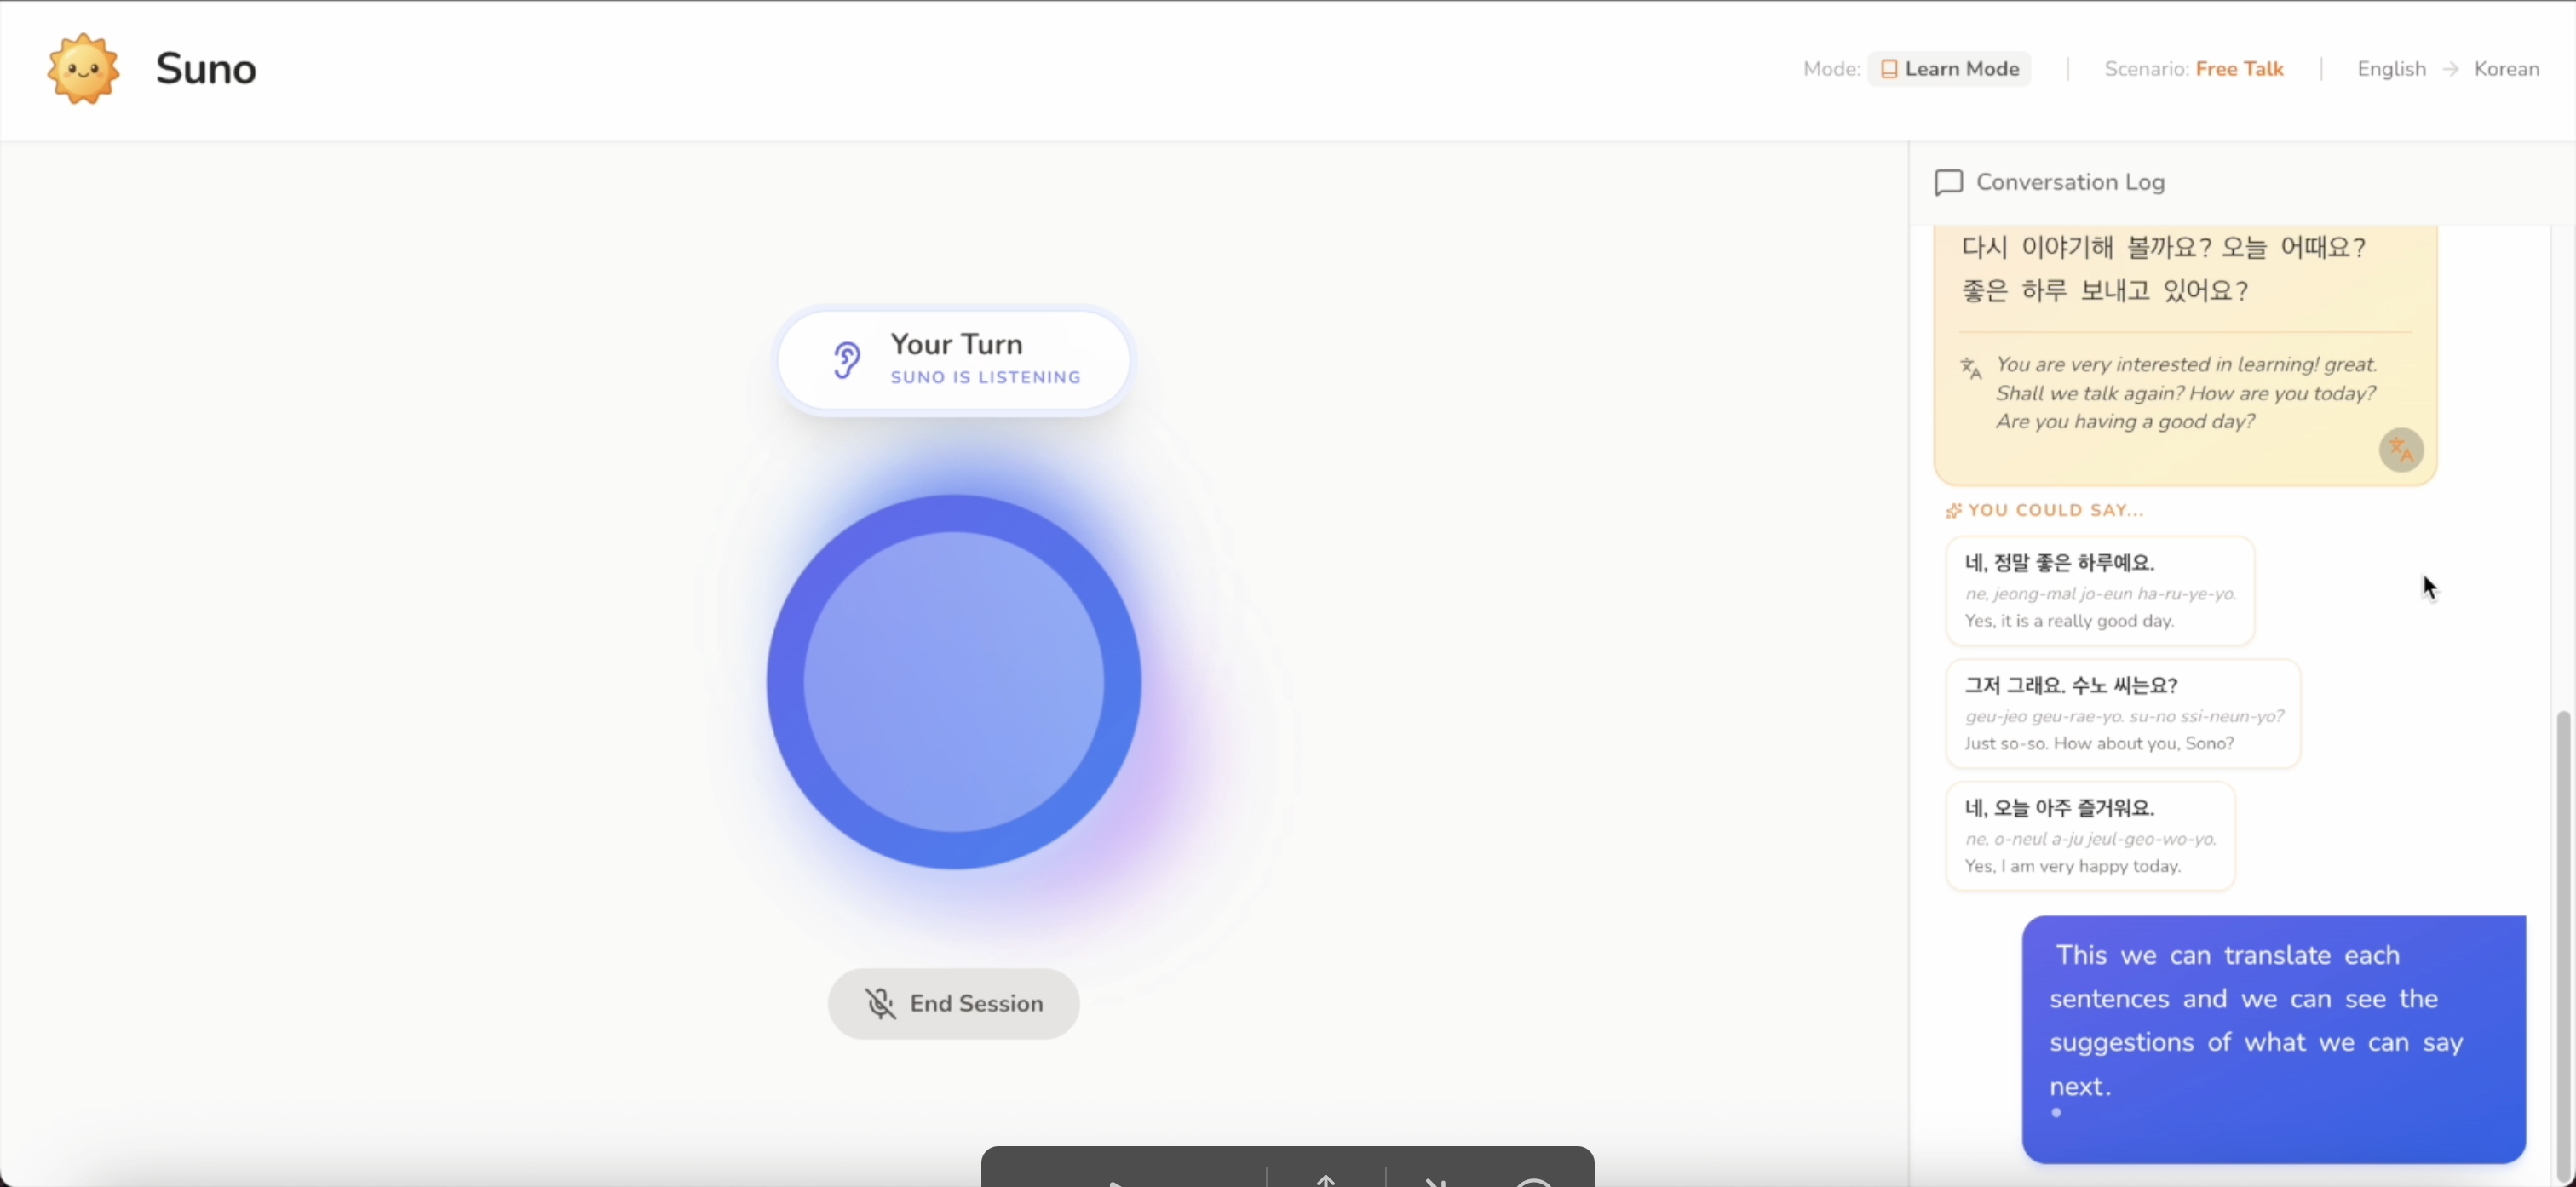Click the English source language label
Screen dimensions: 2576x1187
pos(2391,69)
